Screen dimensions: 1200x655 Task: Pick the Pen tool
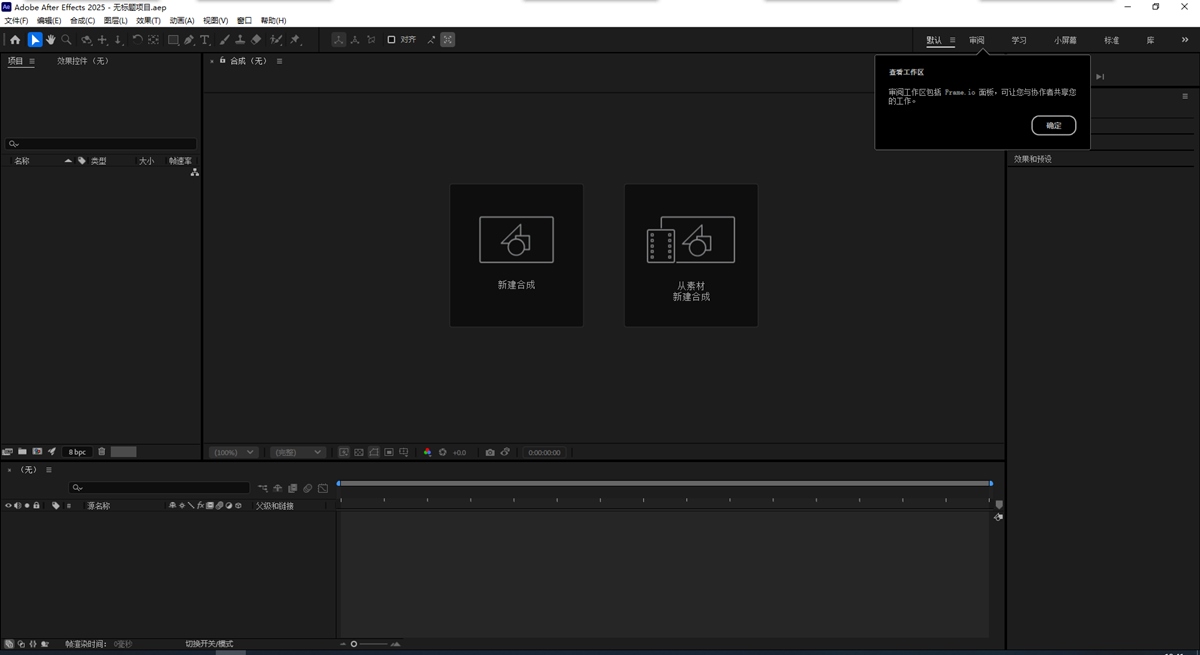(x=189, y=40)
